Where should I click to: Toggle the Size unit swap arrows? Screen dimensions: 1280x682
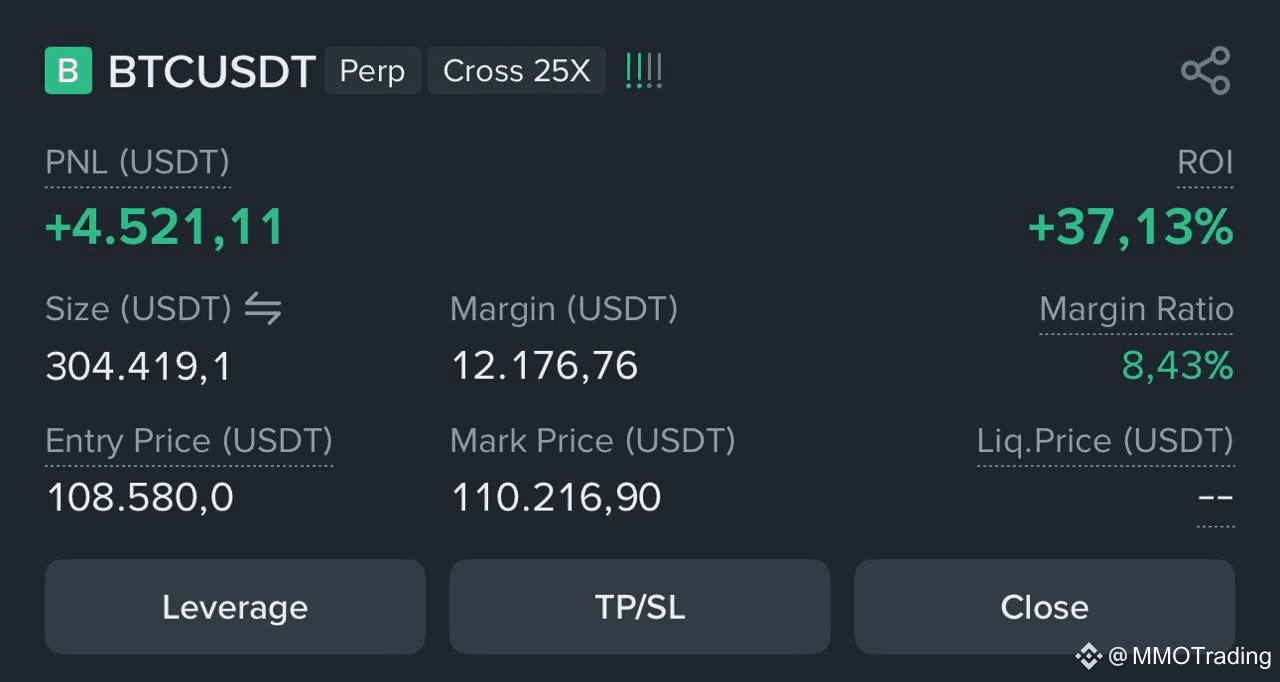[263, 309]
